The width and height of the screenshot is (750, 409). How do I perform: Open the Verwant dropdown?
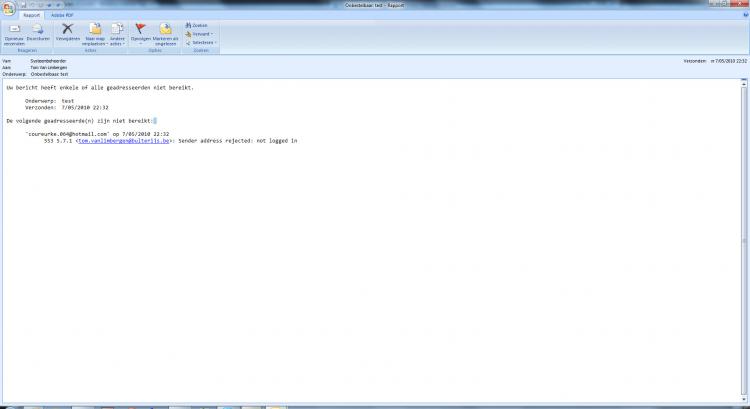199,34
